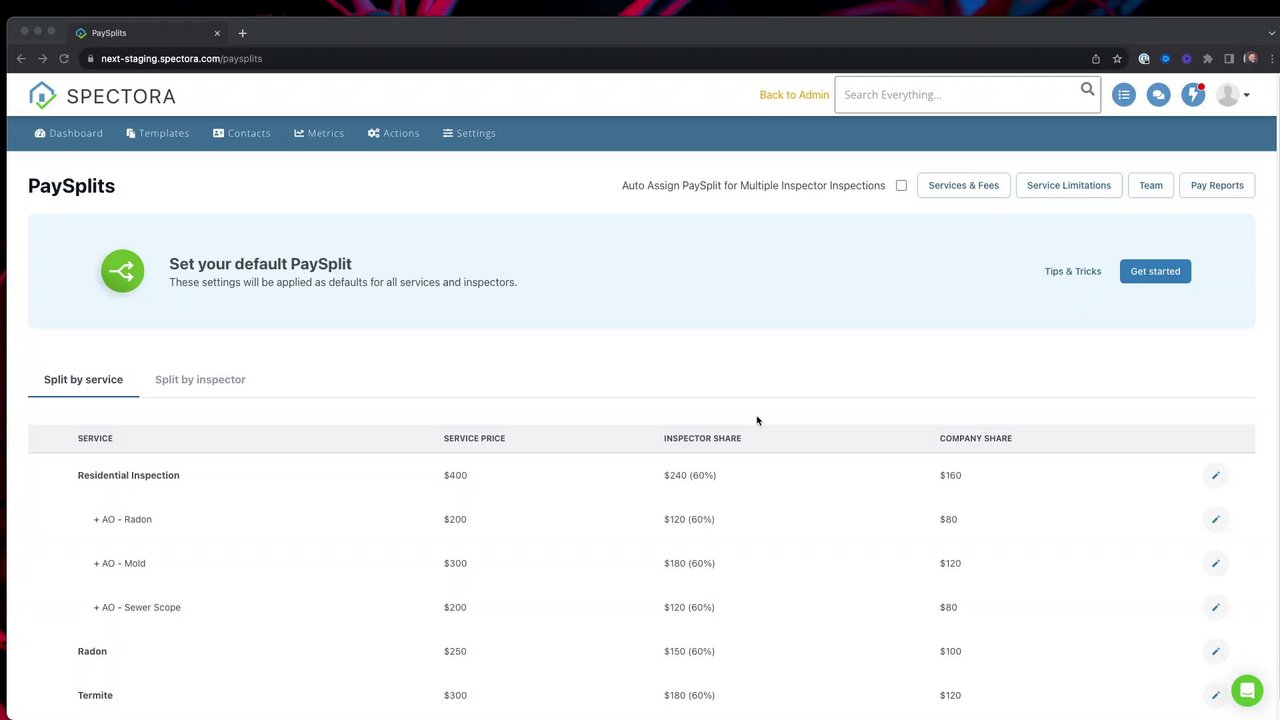Open the browser extensions puzzle icon
The image size is (1280, 720).
[x=1208, y=59]
